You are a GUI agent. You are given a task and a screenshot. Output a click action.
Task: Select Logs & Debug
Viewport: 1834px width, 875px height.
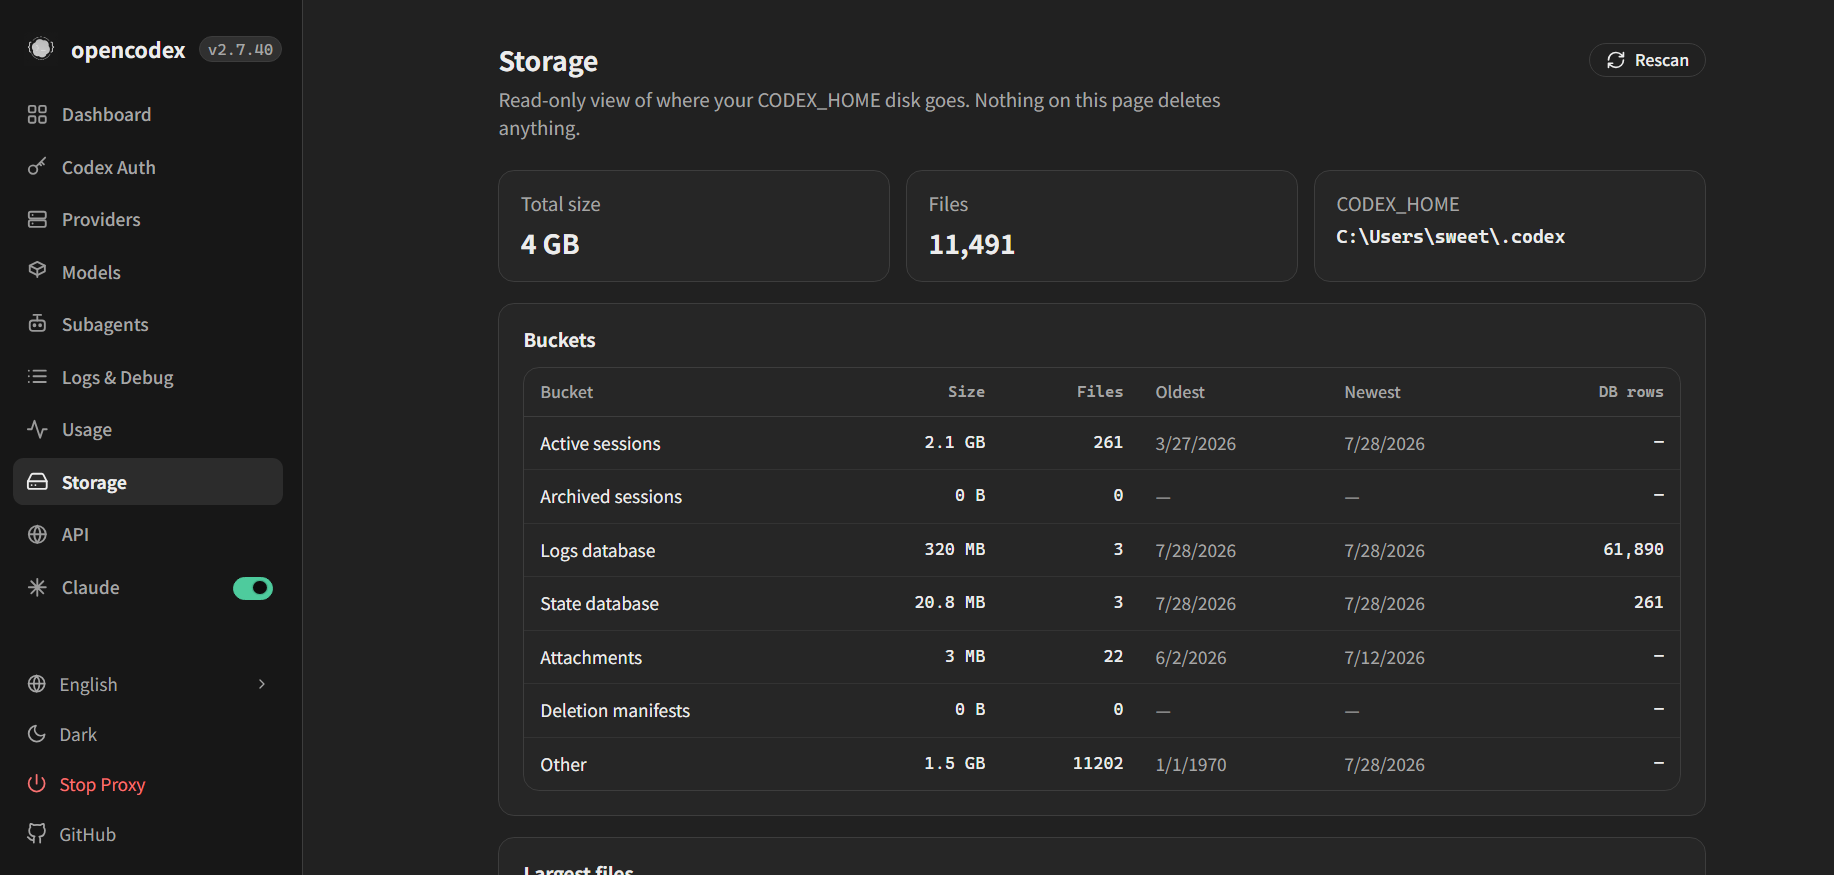click(148, 377)
